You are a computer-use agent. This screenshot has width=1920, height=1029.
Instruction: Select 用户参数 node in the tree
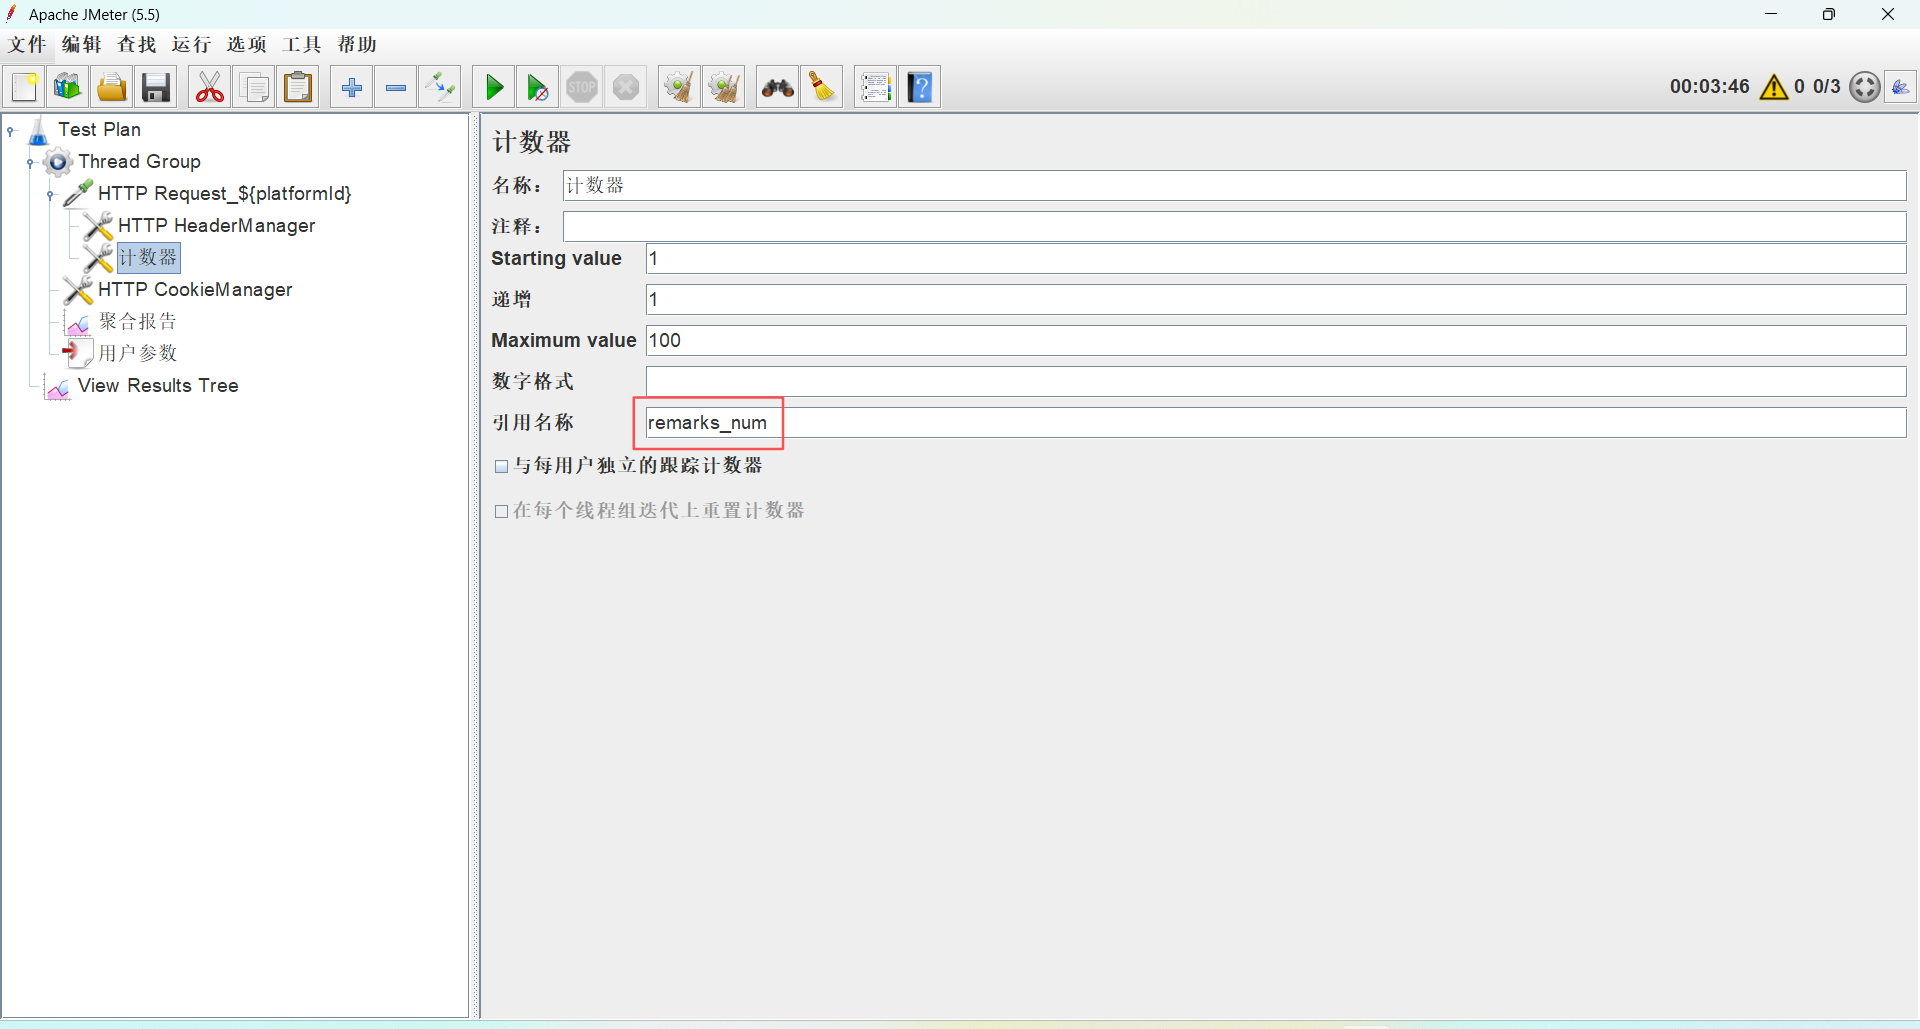(x=138, y=354)
